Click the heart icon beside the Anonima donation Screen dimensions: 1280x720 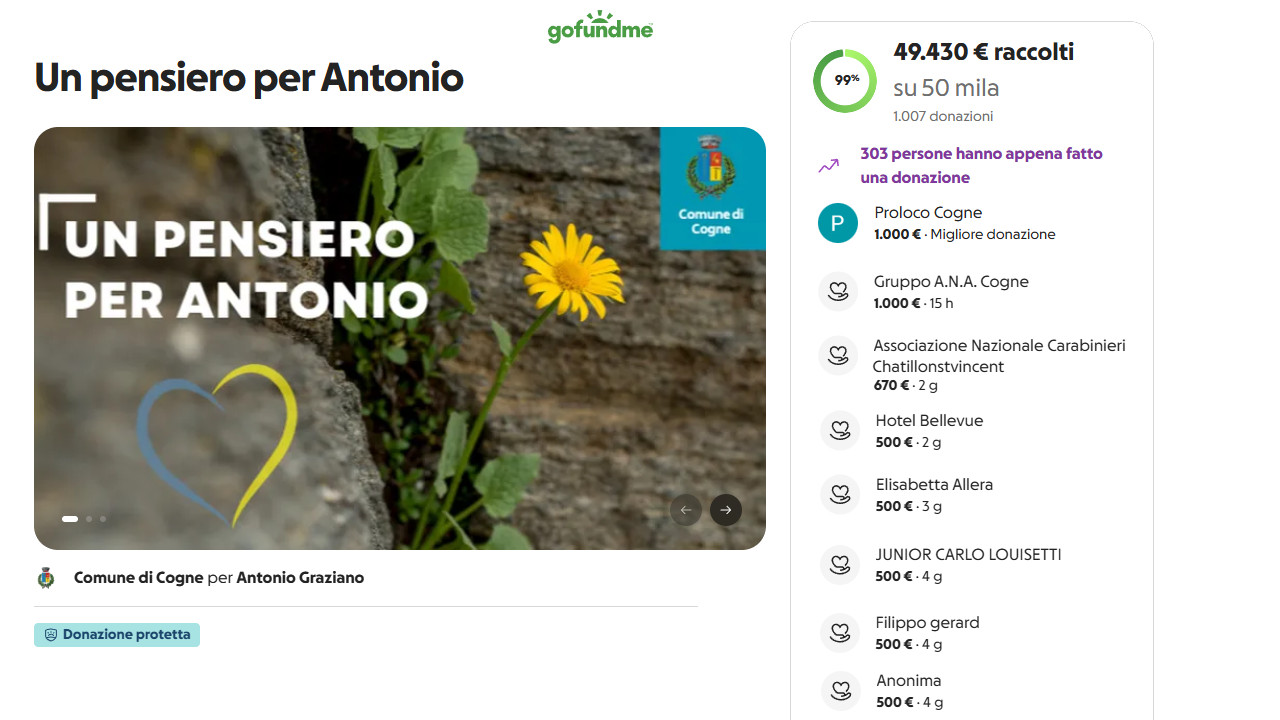[839, 690]
